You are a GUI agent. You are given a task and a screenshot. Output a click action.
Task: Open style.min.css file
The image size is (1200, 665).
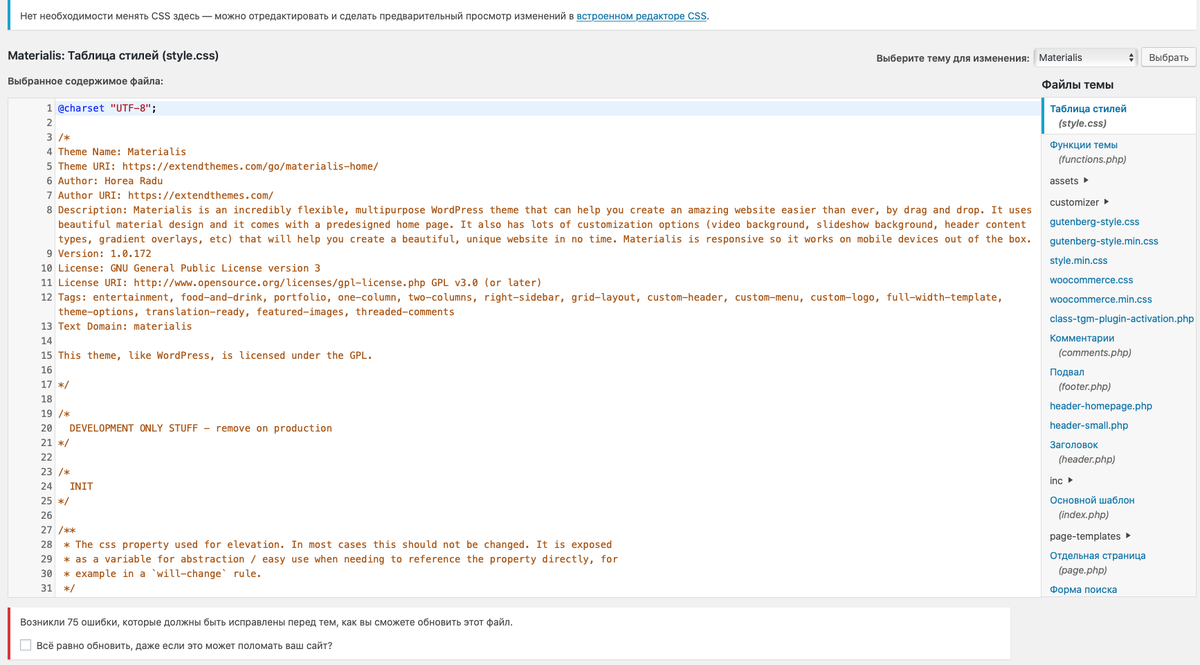click(1078, 261)
